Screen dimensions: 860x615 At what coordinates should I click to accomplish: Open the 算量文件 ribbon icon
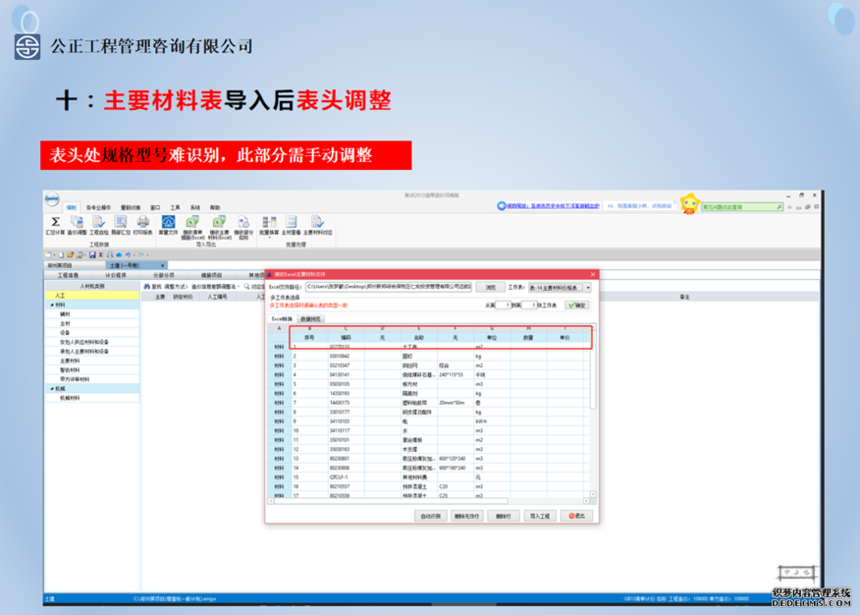(x=169, y=222)
